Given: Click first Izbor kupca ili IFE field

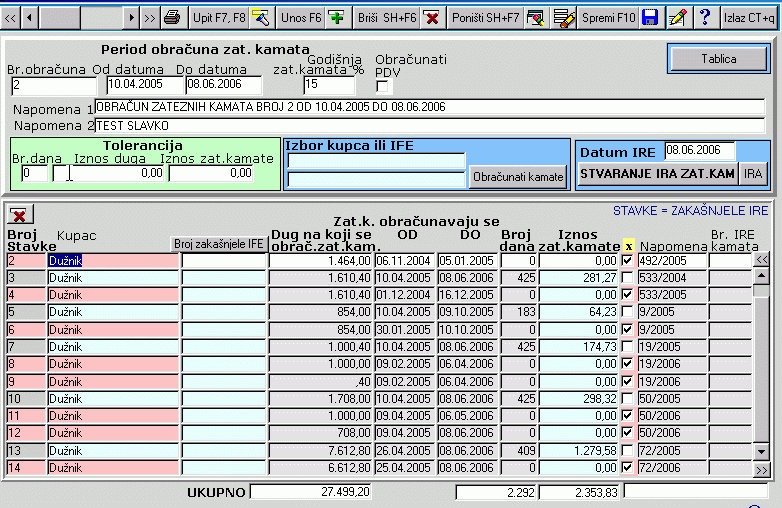Looking at the screenshot, I should (377, 161).
